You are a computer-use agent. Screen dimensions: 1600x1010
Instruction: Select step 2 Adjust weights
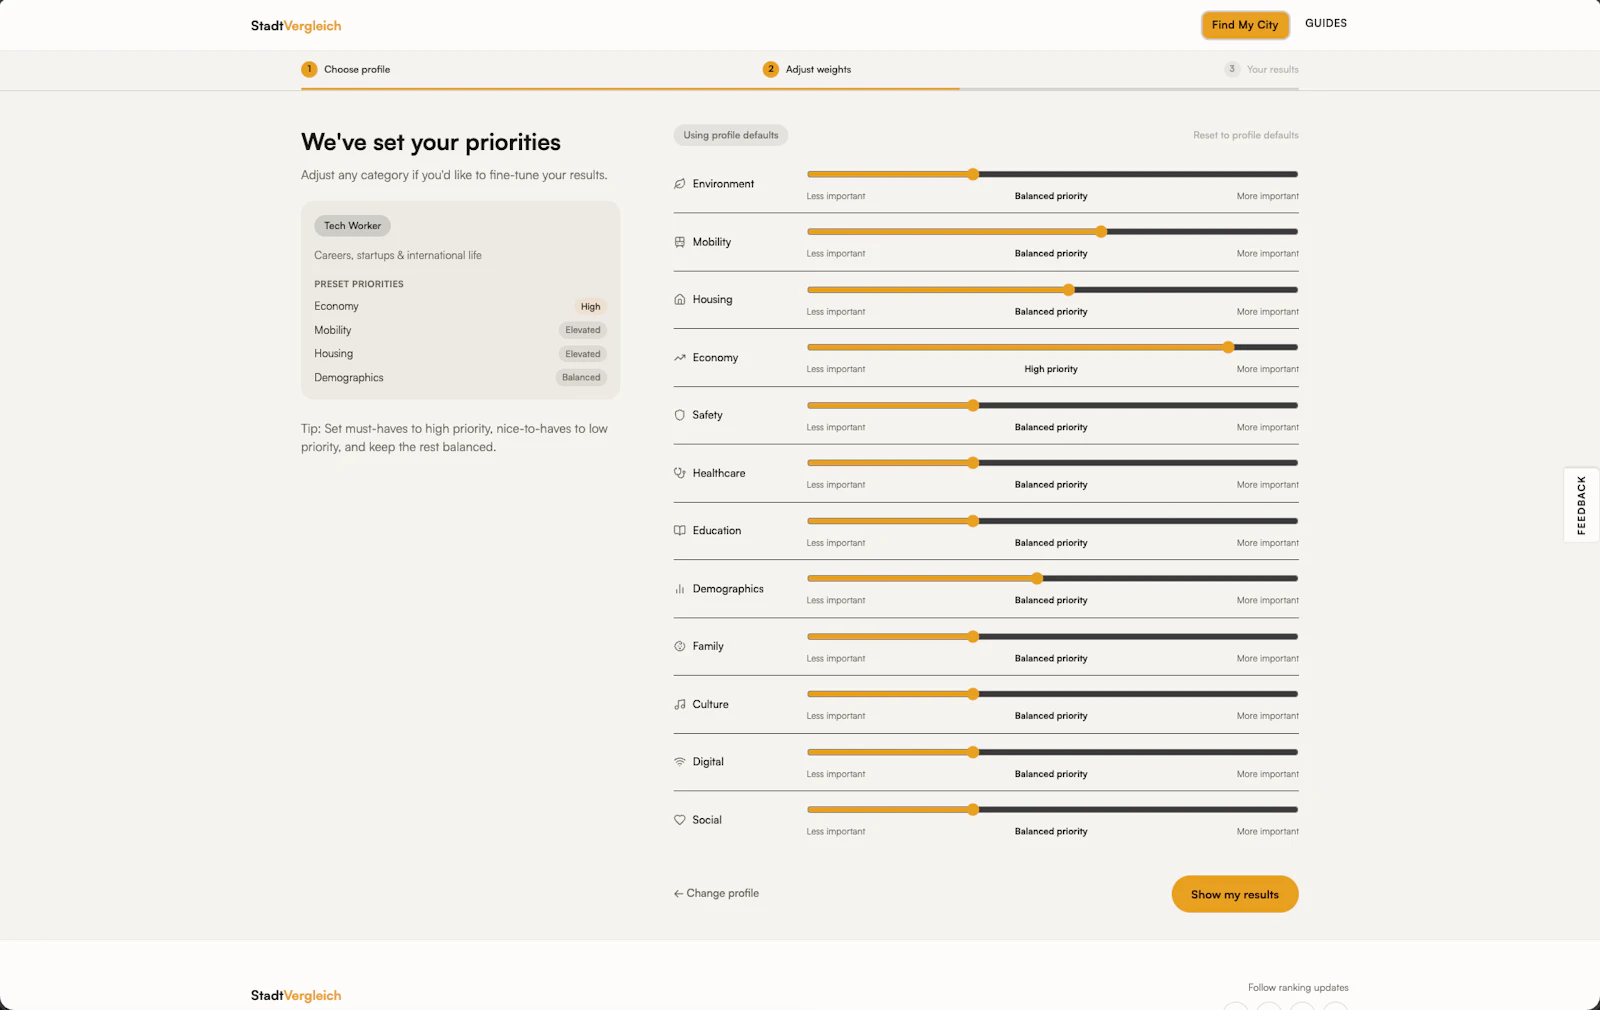tap(807, 69)
